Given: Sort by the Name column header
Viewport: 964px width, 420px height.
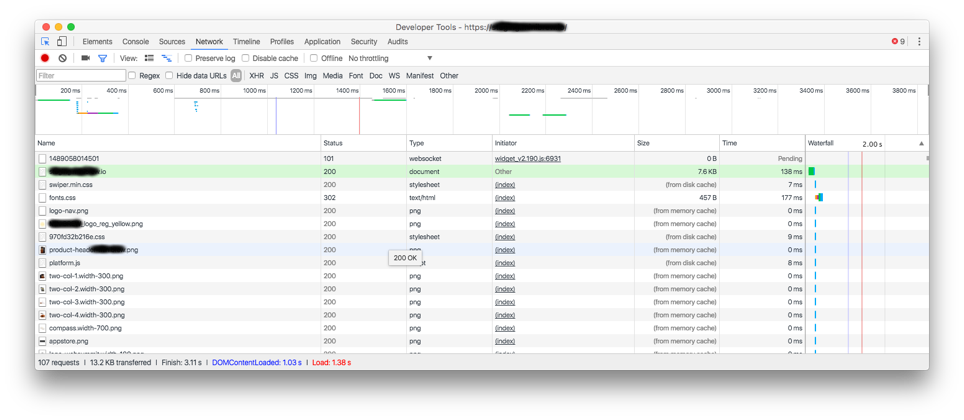Looking at the screenshot, I should [178, 143].
